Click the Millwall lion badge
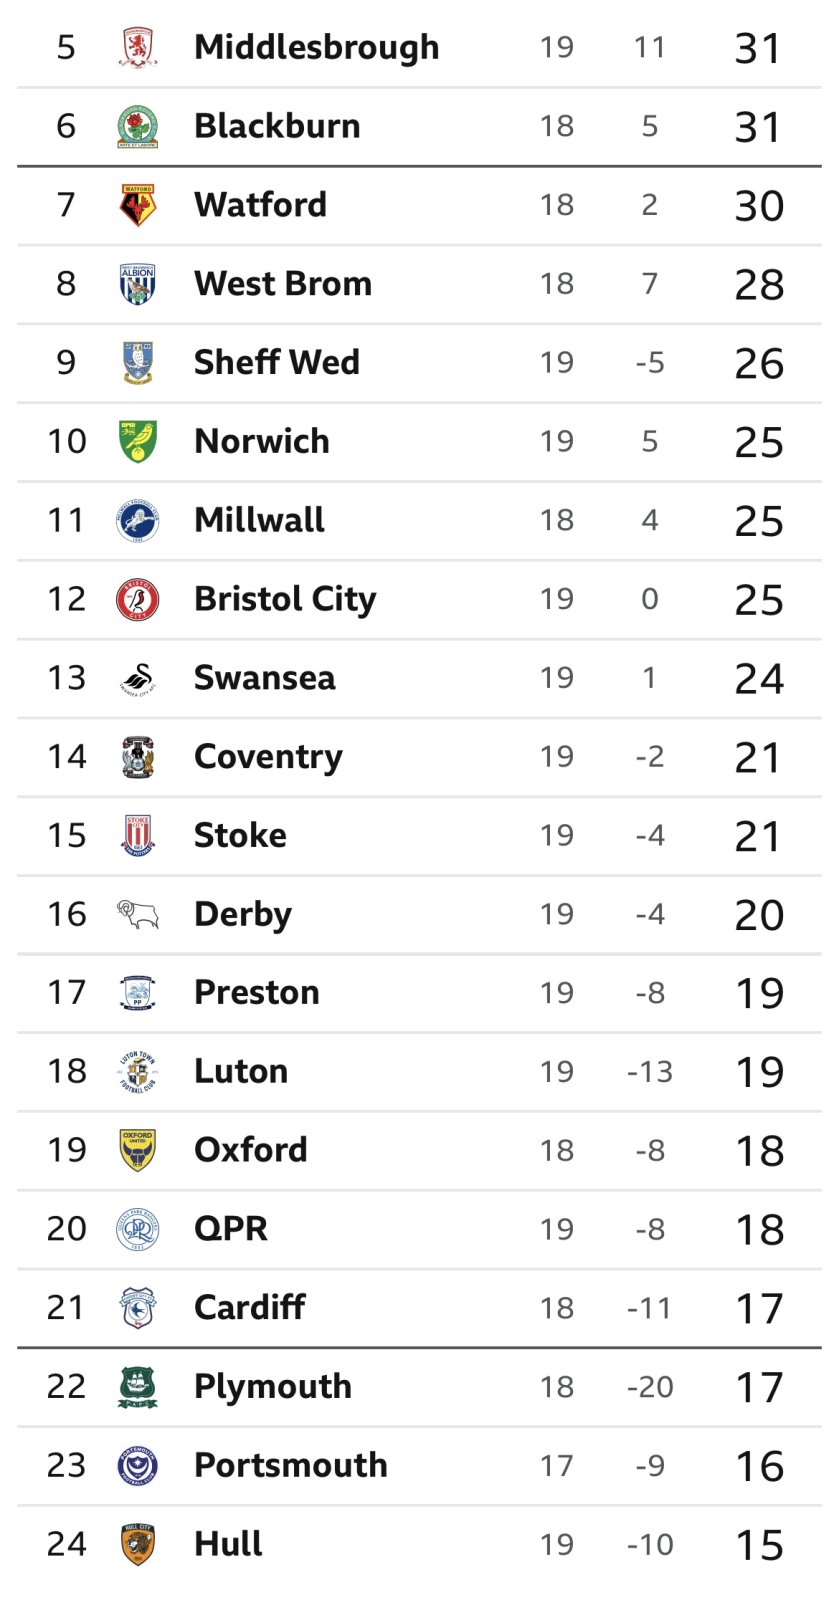 point(138,520)
